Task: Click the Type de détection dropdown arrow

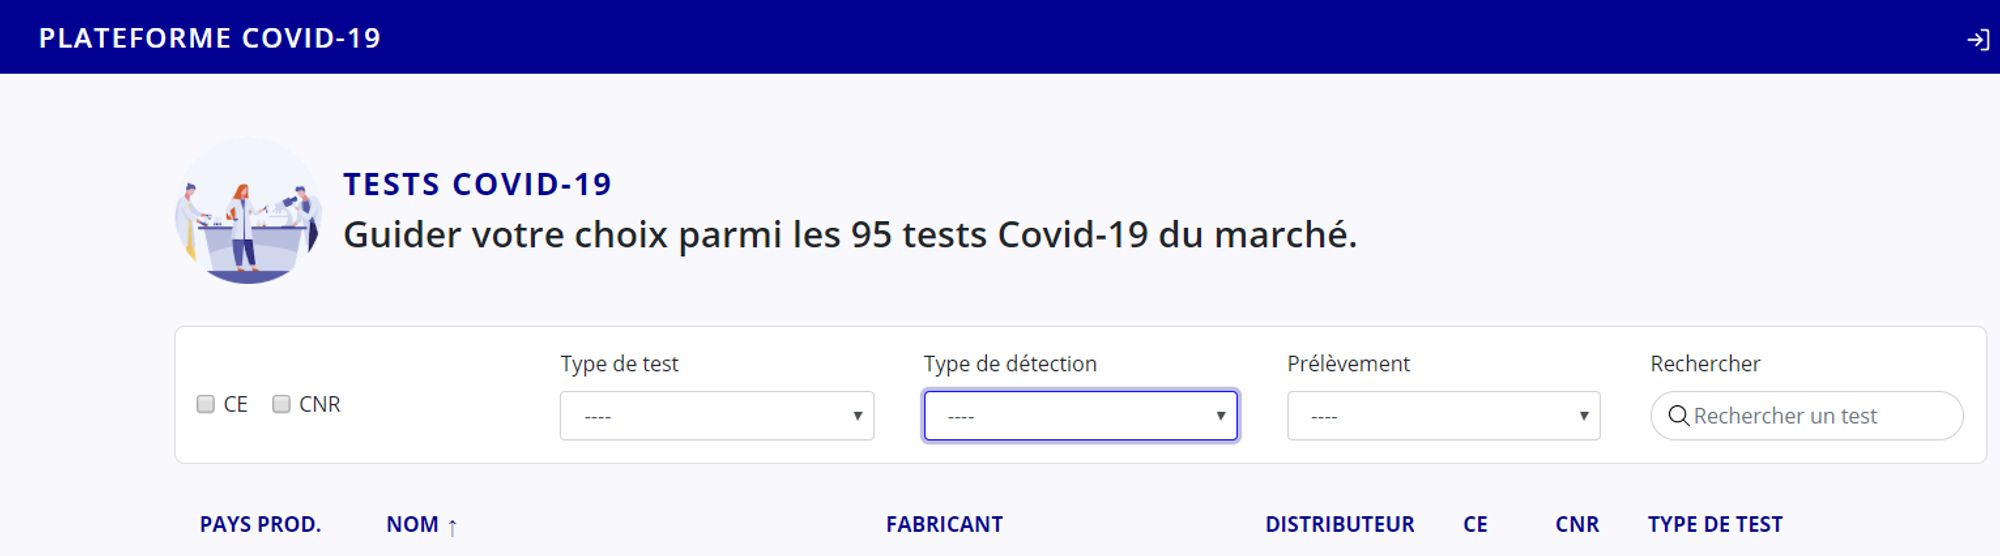Action: (1220, 416)
